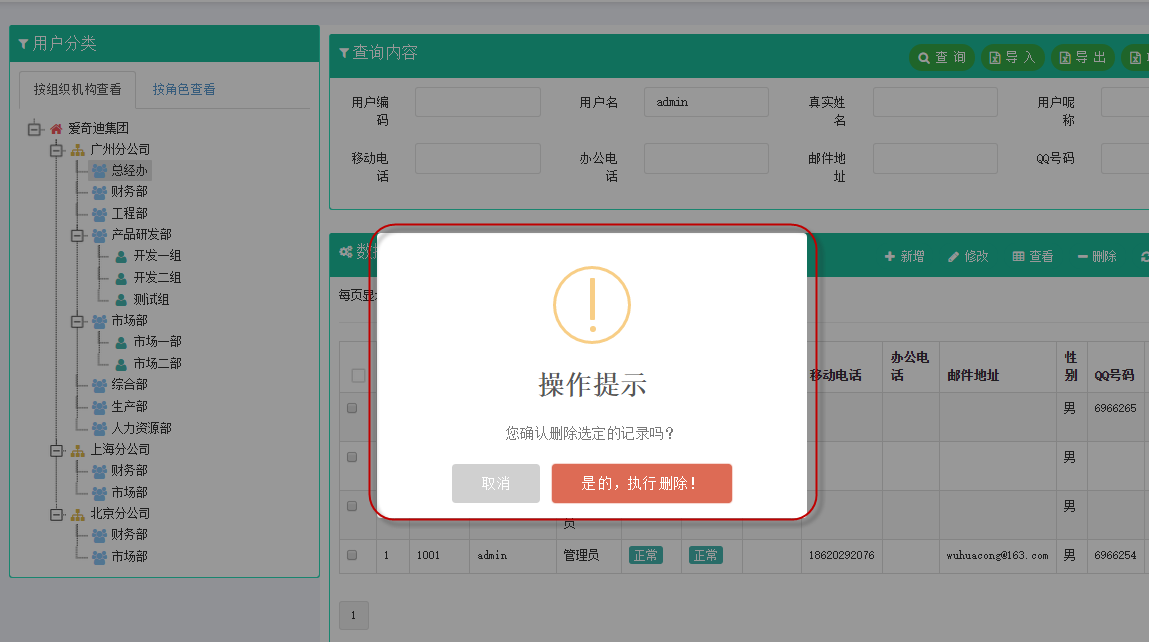Viewport: 1149px width, 642px height.
Task: Click the 用户名 input field containing admin
Action: tap(706, 102)
